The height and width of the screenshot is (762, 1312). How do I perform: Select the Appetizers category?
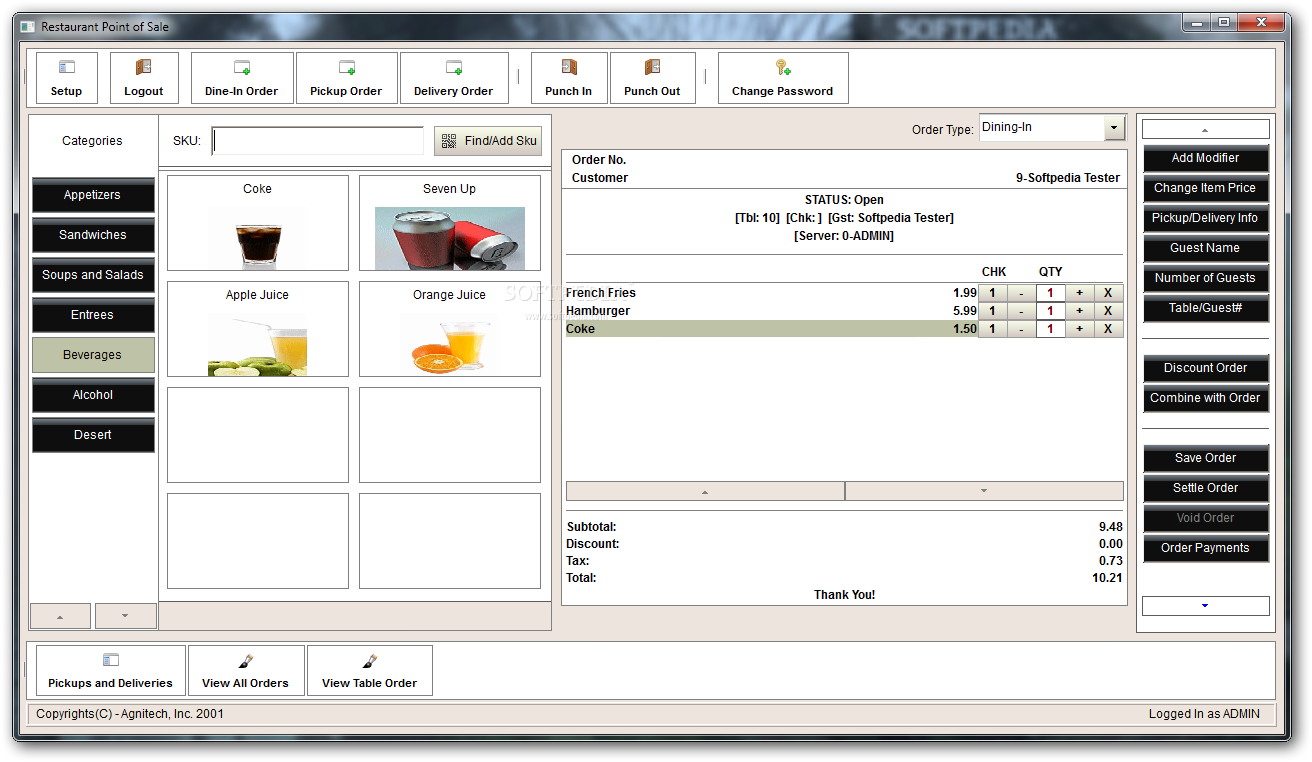pyautogui.click(x=93, y=195)
